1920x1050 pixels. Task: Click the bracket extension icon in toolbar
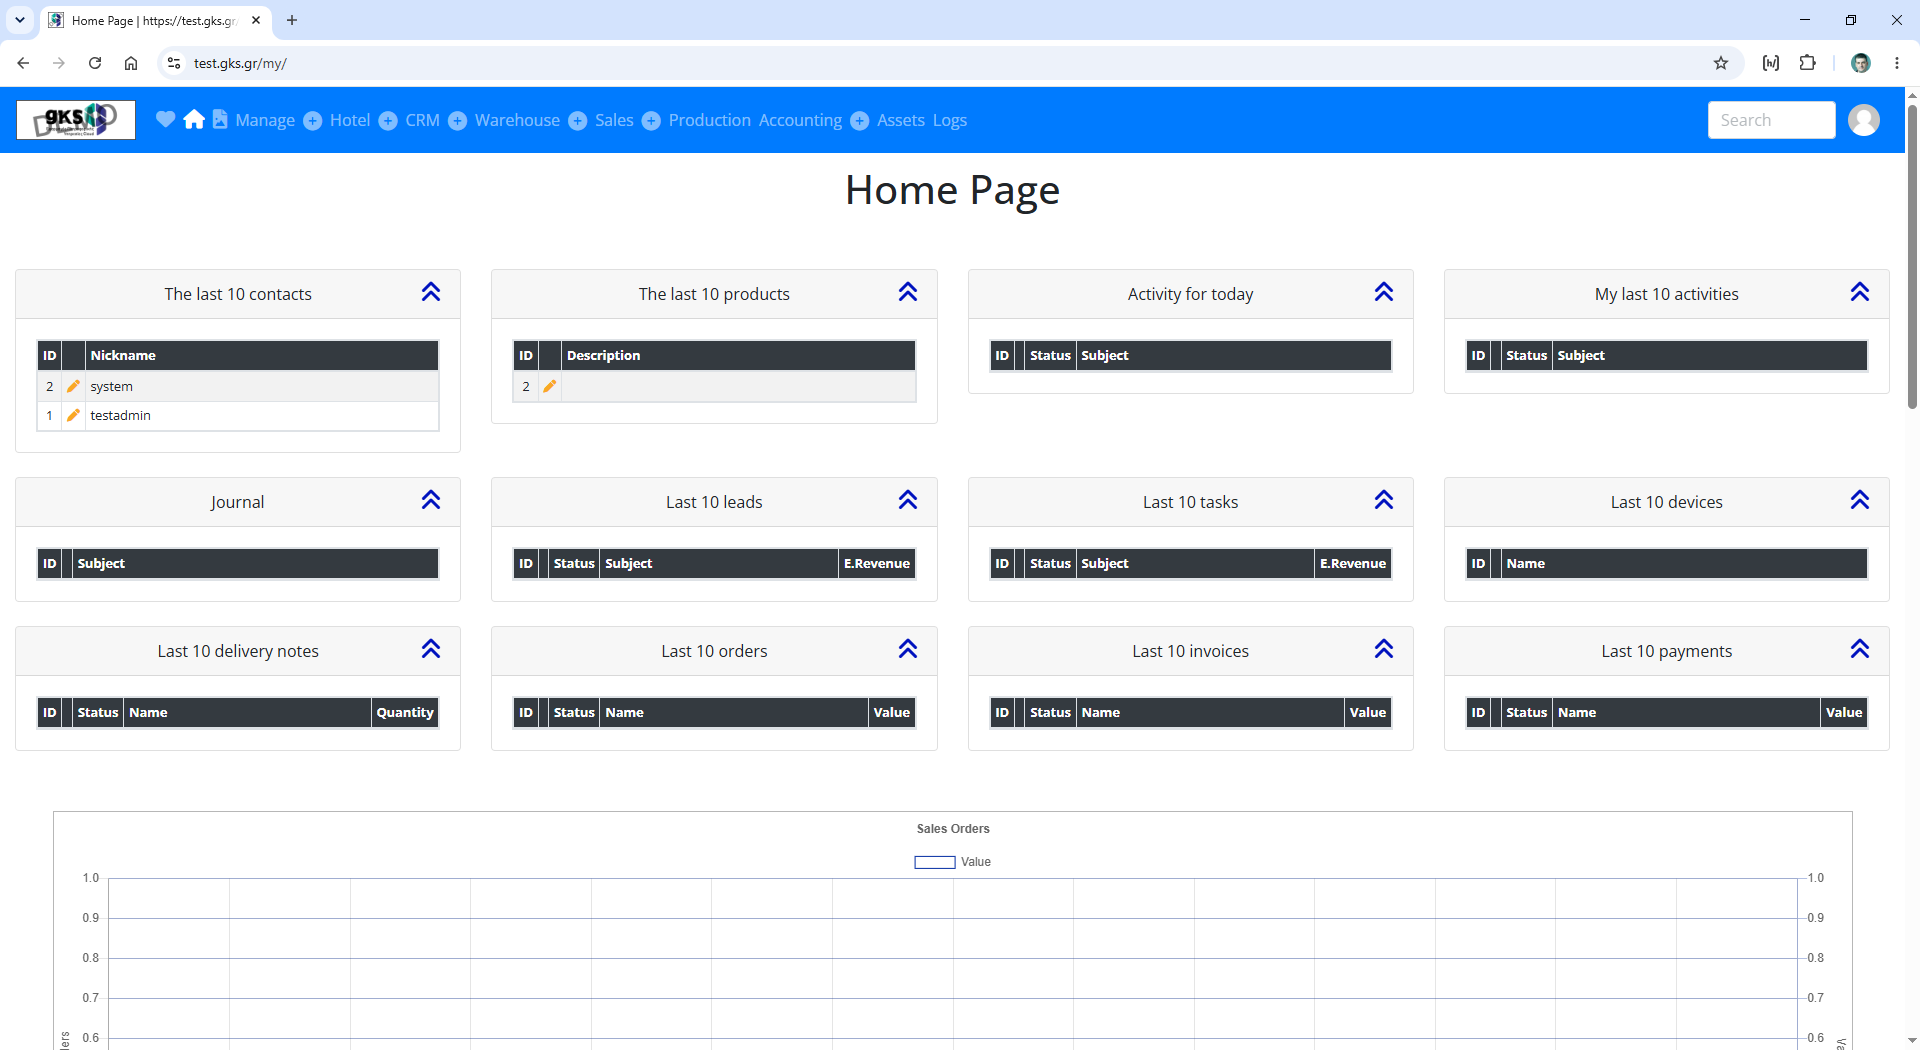[x=1771, y=63]
